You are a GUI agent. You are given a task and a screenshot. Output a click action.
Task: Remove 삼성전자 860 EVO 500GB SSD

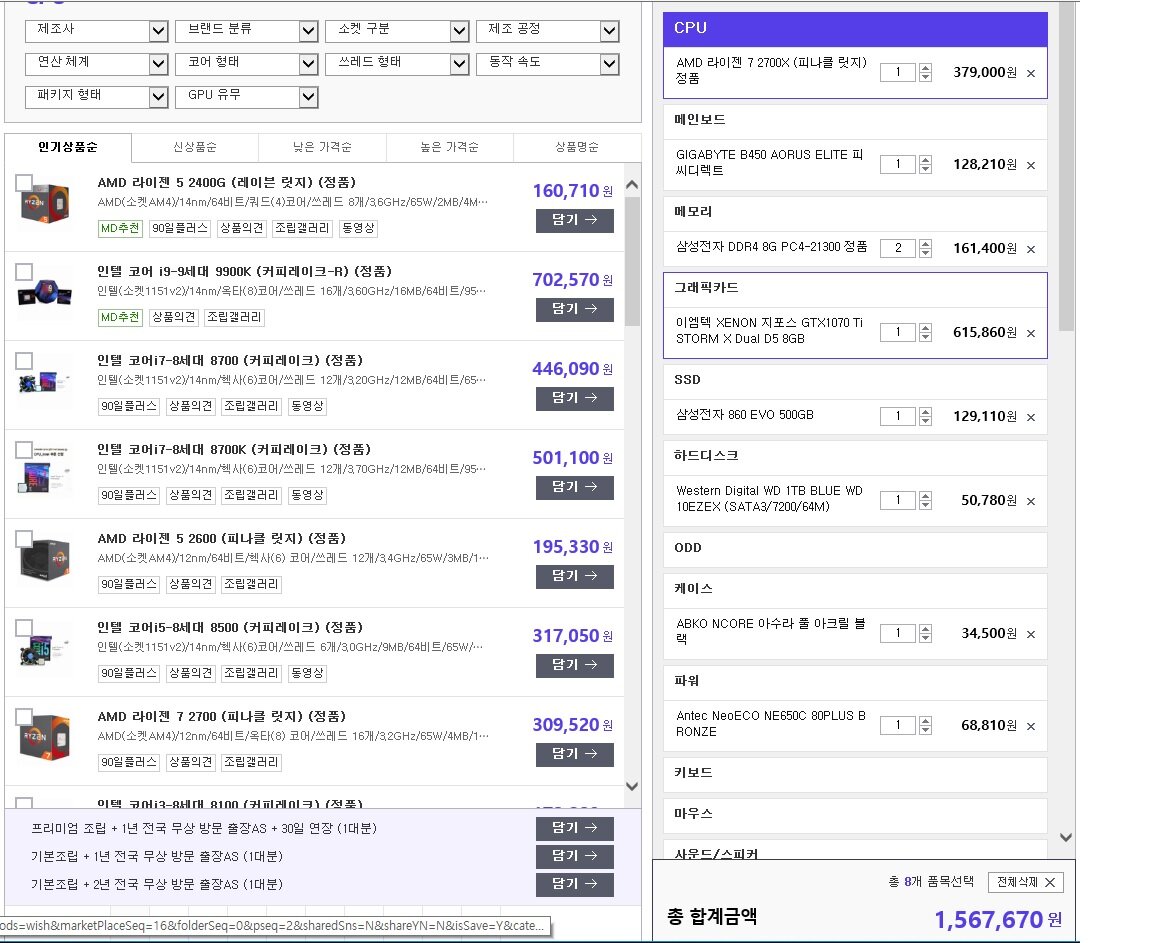(1031, 417)
